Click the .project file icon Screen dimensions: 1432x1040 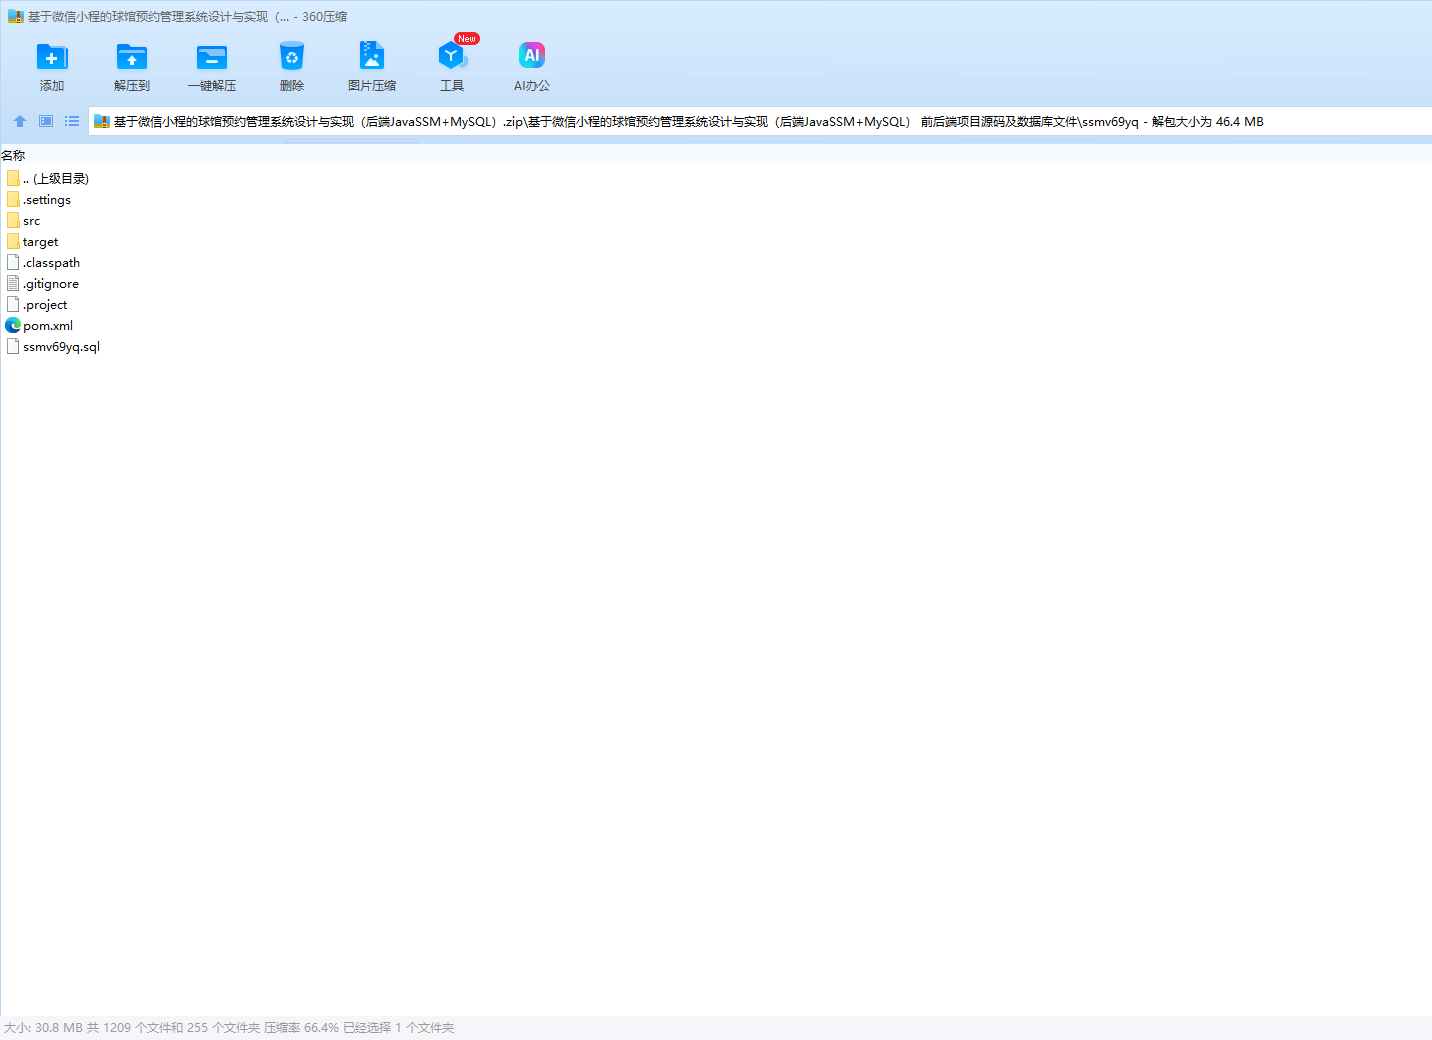click(13, 304)
